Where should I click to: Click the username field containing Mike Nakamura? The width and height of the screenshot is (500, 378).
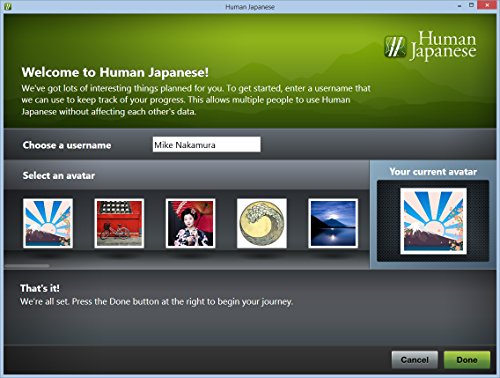click(x=207, y=144)
